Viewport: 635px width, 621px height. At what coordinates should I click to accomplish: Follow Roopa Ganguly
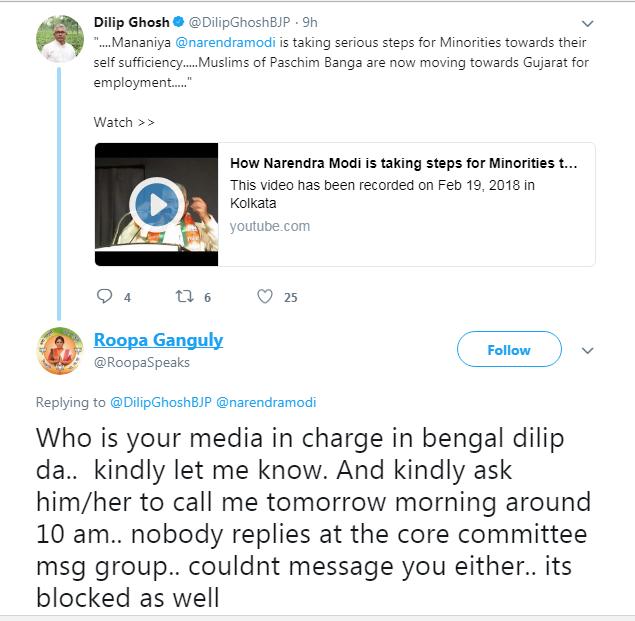tap(508, 350)
